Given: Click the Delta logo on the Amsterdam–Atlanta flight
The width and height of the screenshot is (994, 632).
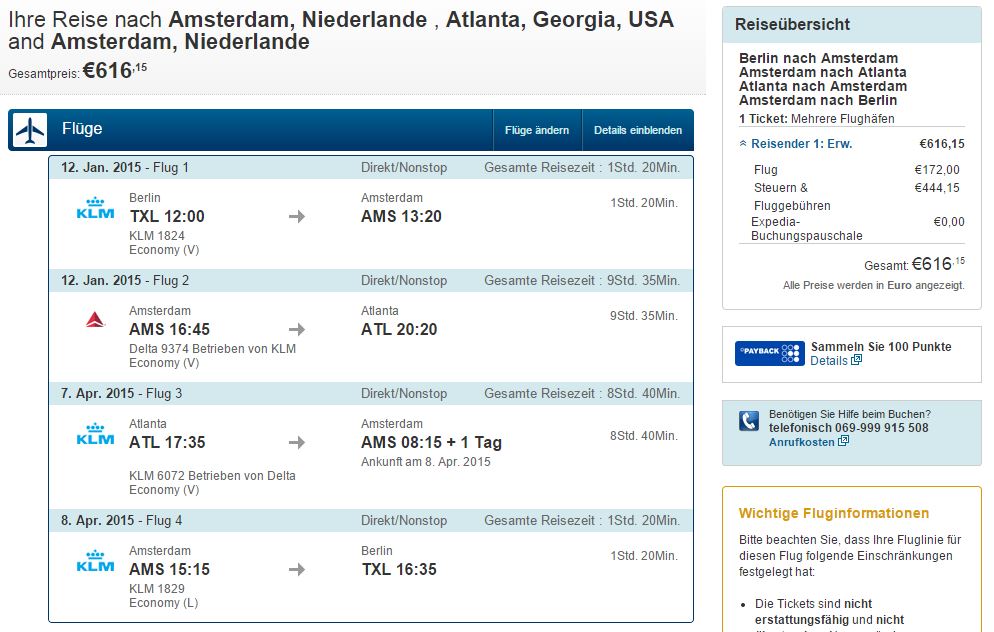Looking at the screenshot, I should (95, 320).
